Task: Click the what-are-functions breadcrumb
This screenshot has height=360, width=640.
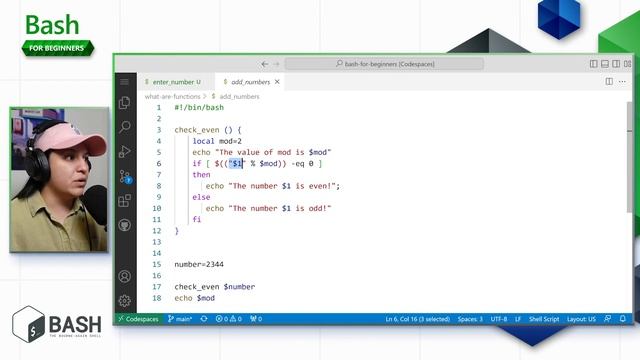Action: click(x=172, y=97)
